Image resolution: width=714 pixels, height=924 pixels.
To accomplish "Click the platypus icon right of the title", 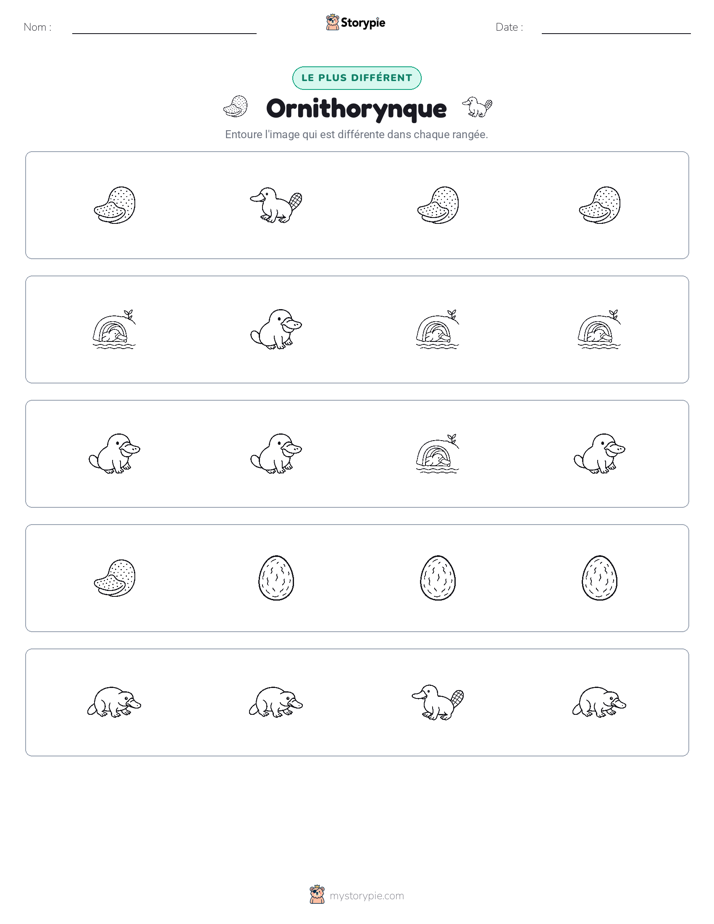I will [477, 107].
